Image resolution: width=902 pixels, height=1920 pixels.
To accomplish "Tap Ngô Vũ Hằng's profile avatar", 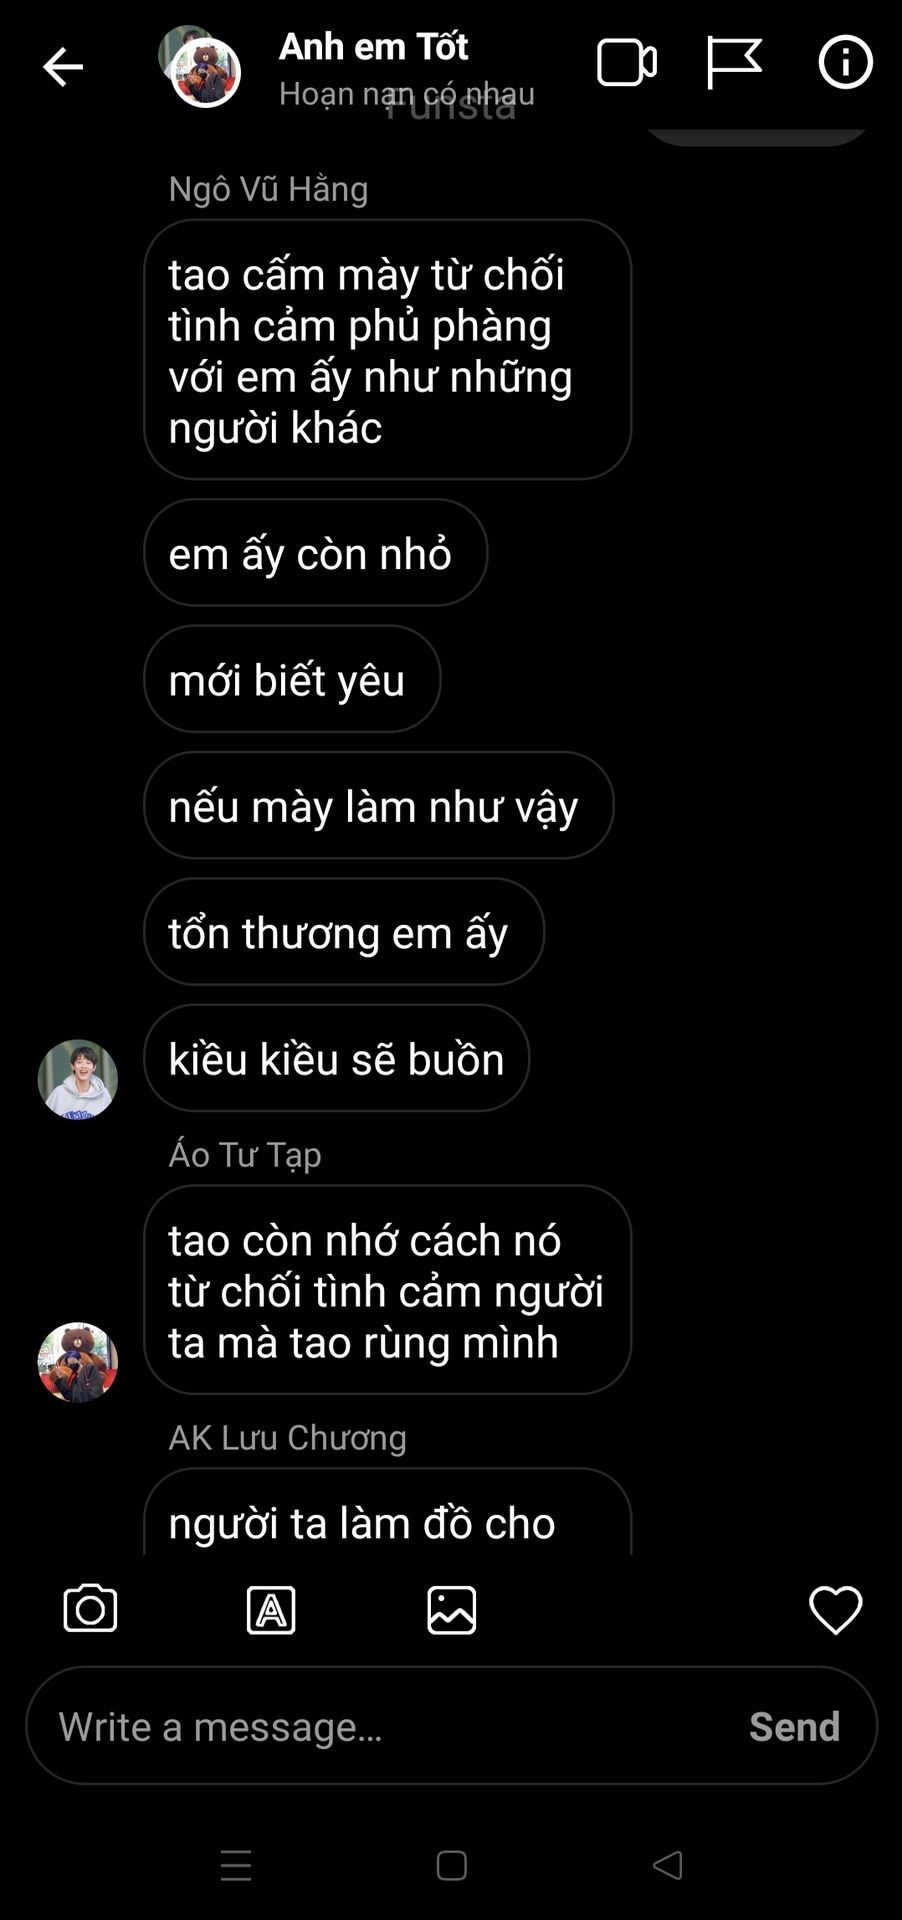I will tap(78, 1079).
